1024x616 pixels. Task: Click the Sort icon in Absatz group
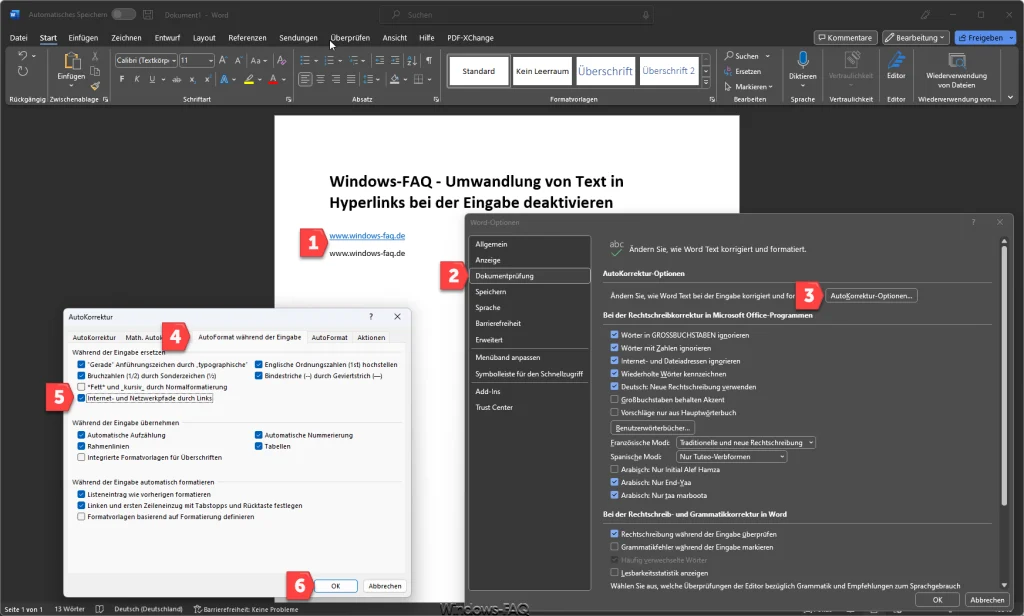[x=412, y=60]
